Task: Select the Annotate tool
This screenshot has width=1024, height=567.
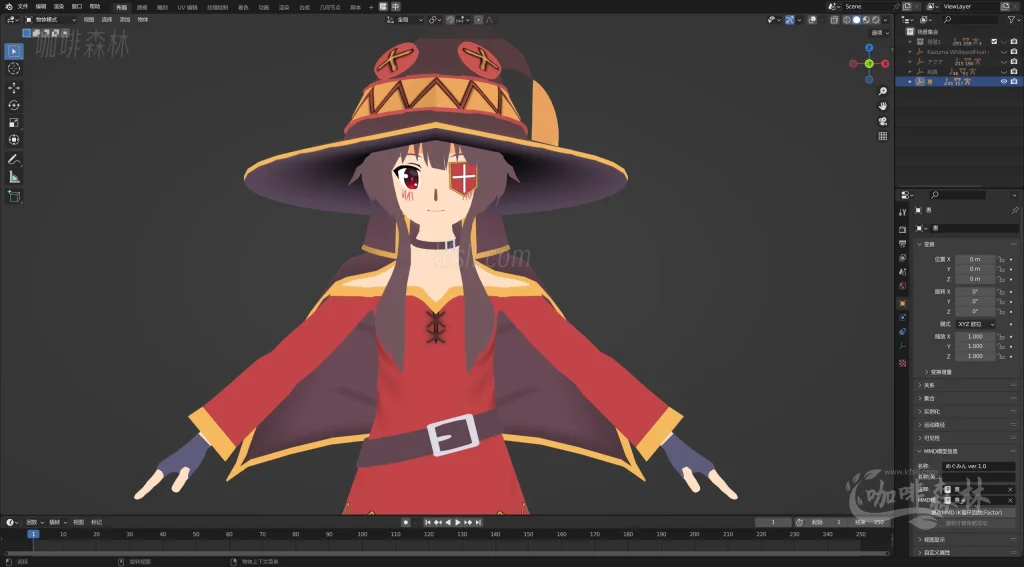Action: coord(14,159)
